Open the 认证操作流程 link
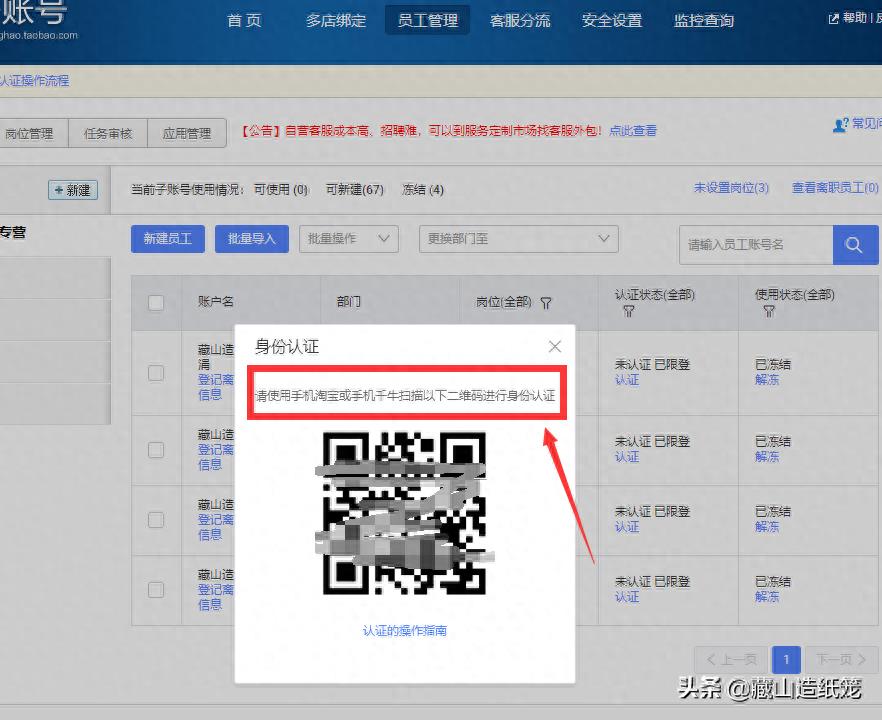This screenshot has height=720, width=882. tap(35, 81)
